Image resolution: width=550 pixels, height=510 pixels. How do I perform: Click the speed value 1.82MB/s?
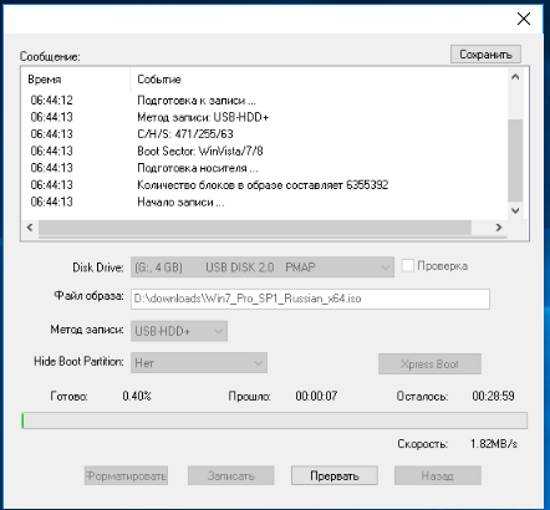494,444
